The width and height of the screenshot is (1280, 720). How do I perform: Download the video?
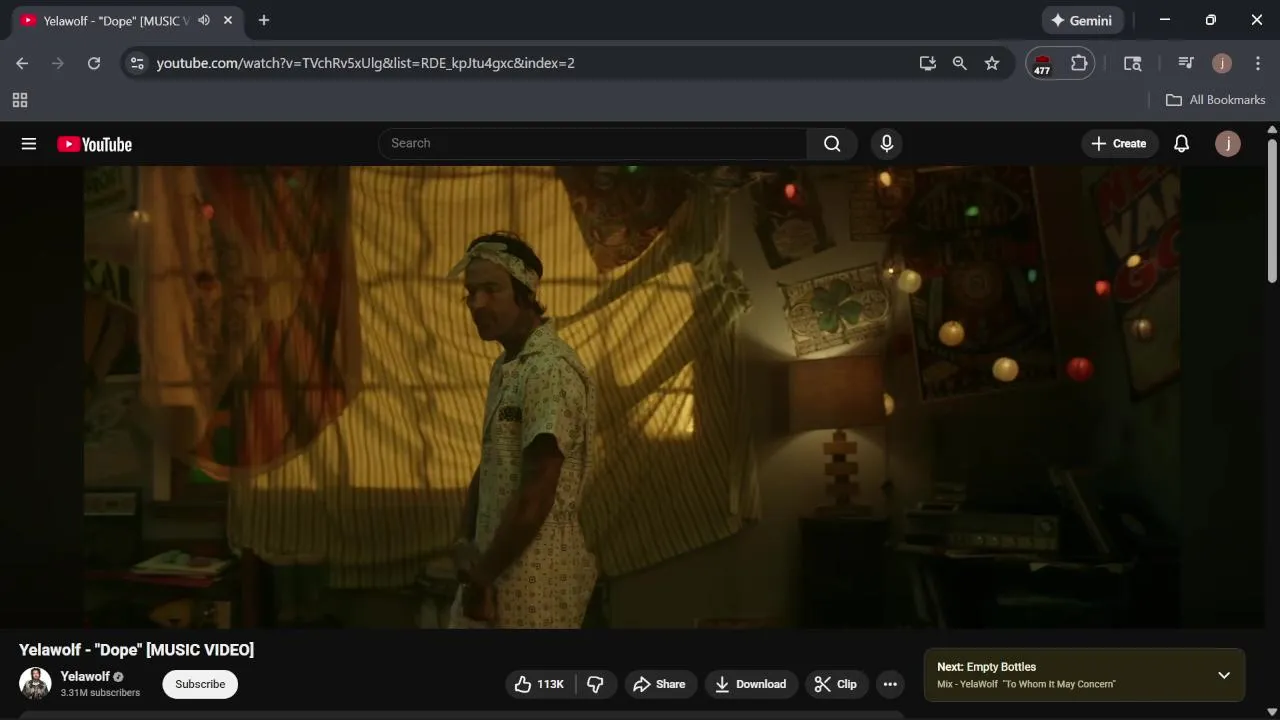[x=751, y=684]
